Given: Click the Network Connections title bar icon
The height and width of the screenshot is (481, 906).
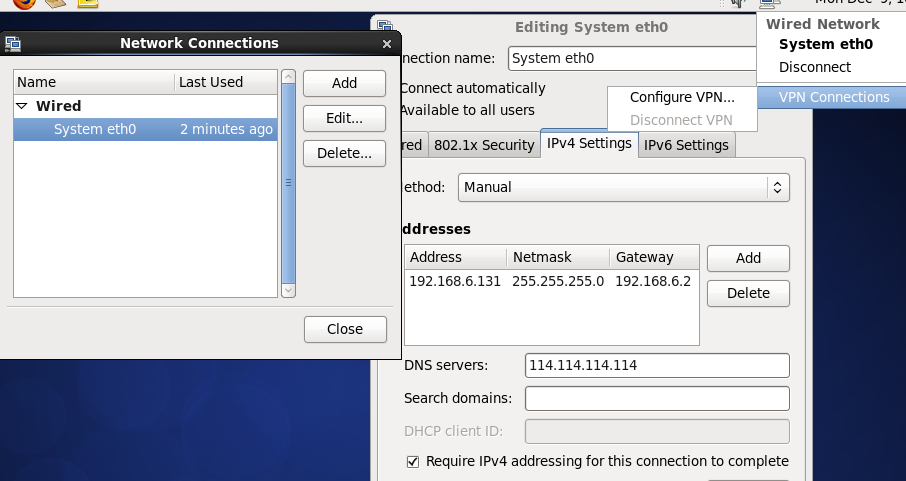Looking at the screenshot, I should click(13, 43).
